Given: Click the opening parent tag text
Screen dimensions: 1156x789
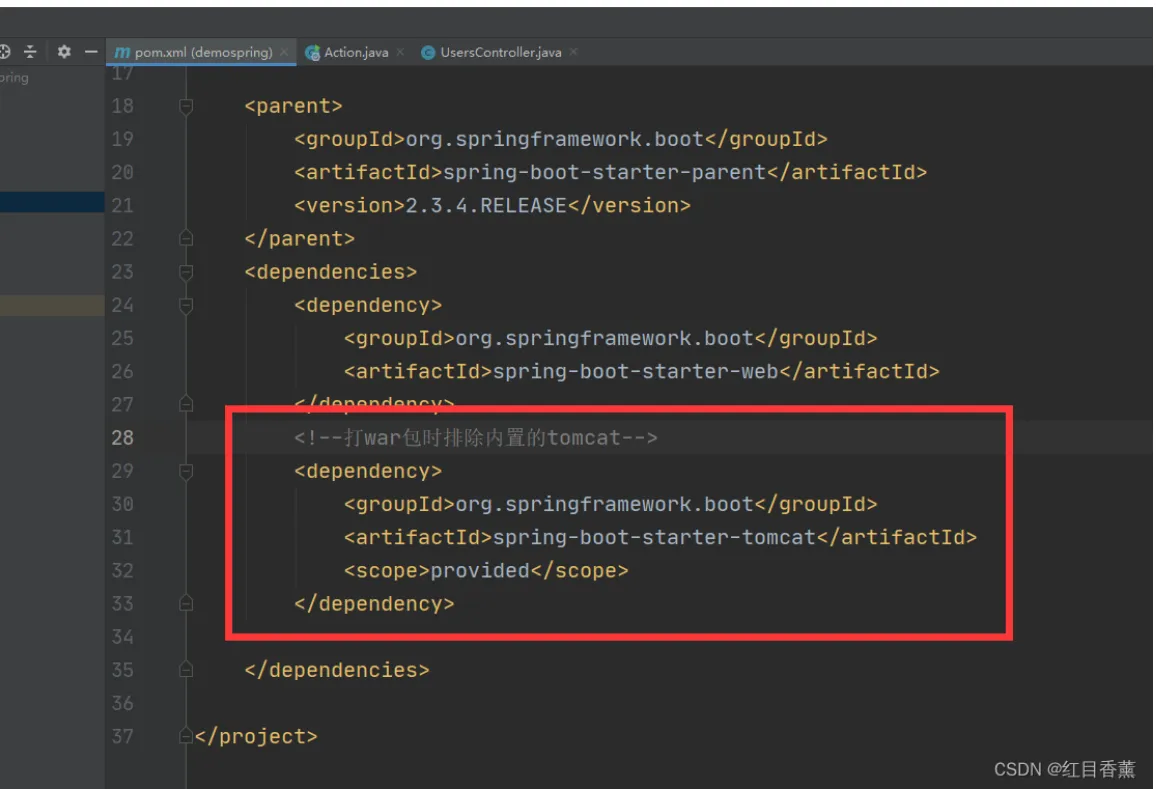Looking at the screenshot, I should [293, 106].
